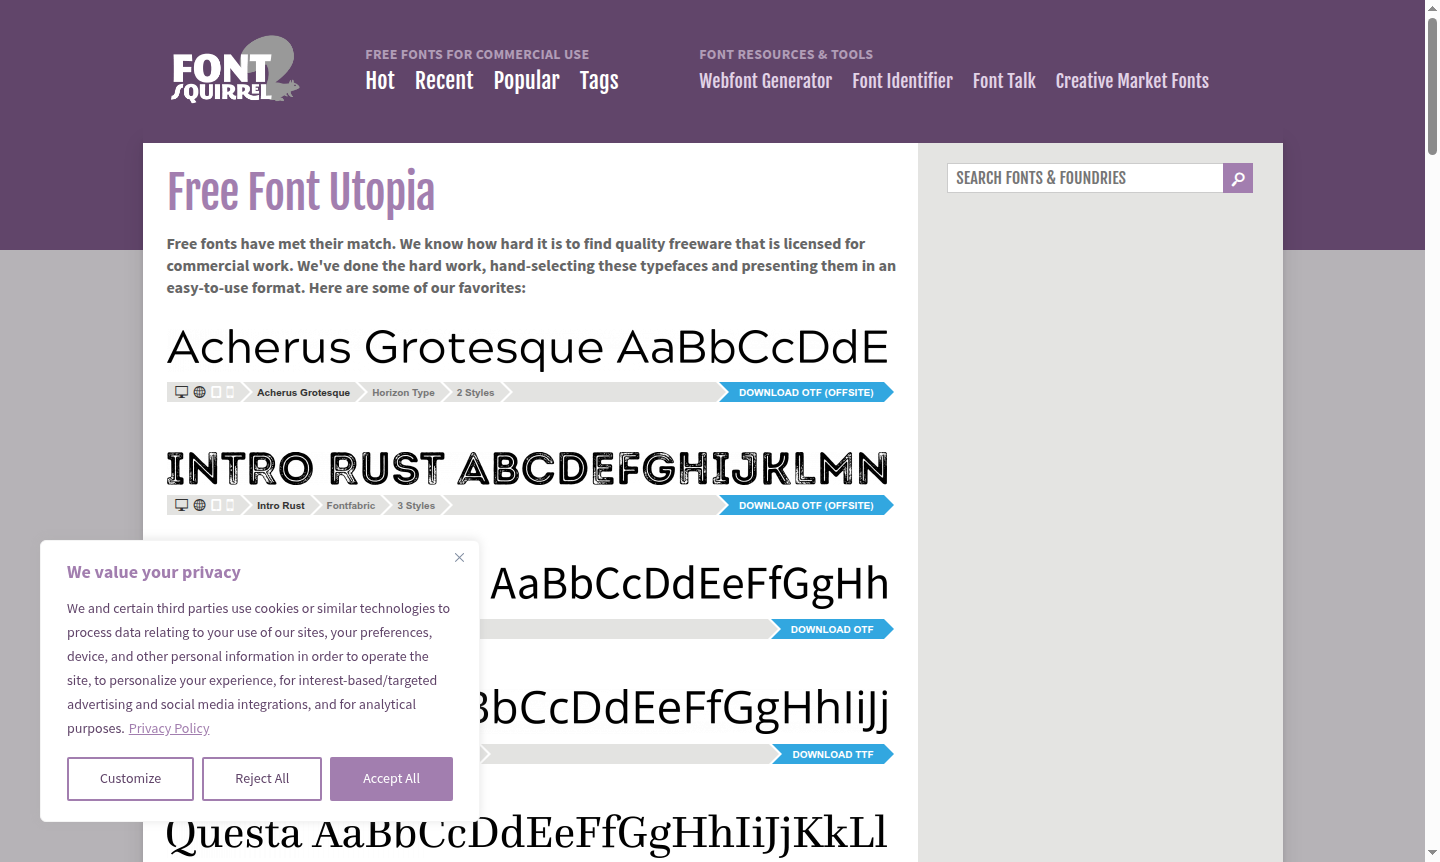Screen dimensions: 1440x862
Task: Click the desktop monitor icon for Acherus Grotesque
Action: point(181,391)
